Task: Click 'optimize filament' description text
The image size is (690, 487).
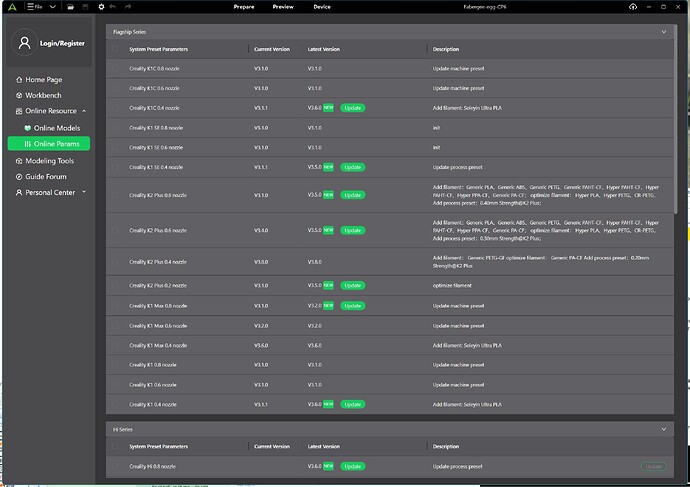Action: (452, 286)
